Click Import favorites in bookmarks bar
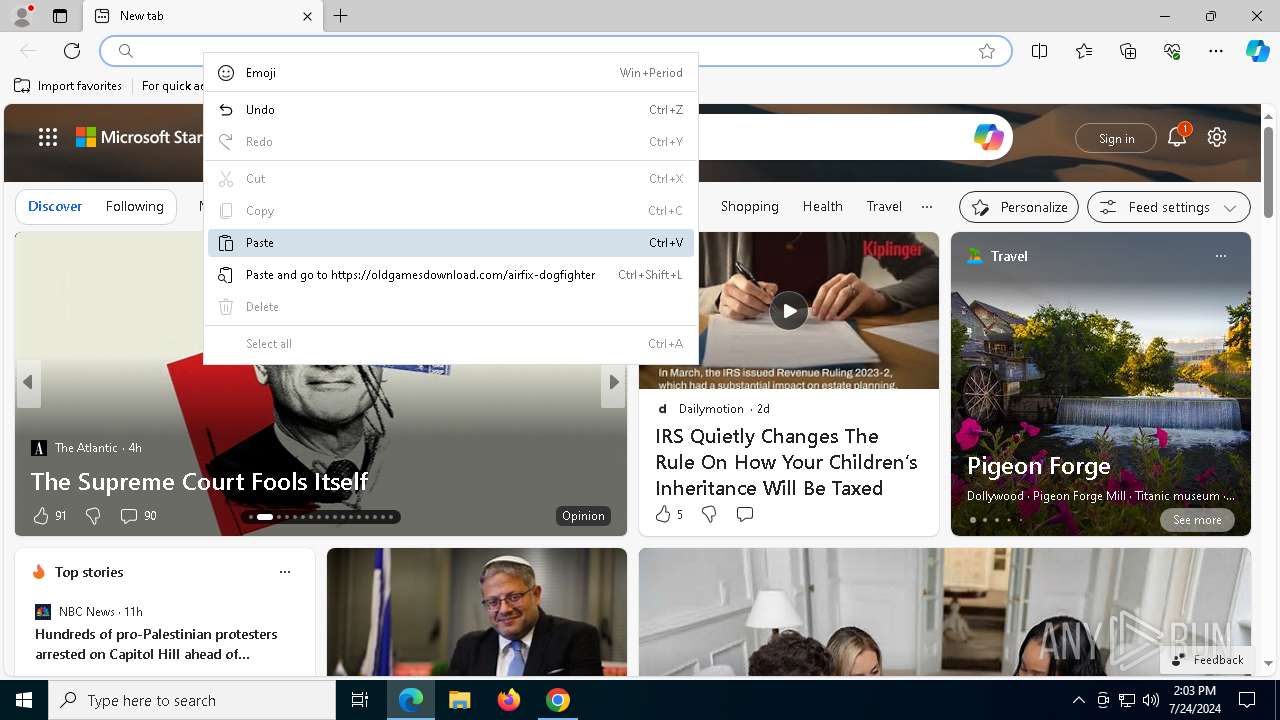The height and width of the screenshot is (720, 1280). 68,86
